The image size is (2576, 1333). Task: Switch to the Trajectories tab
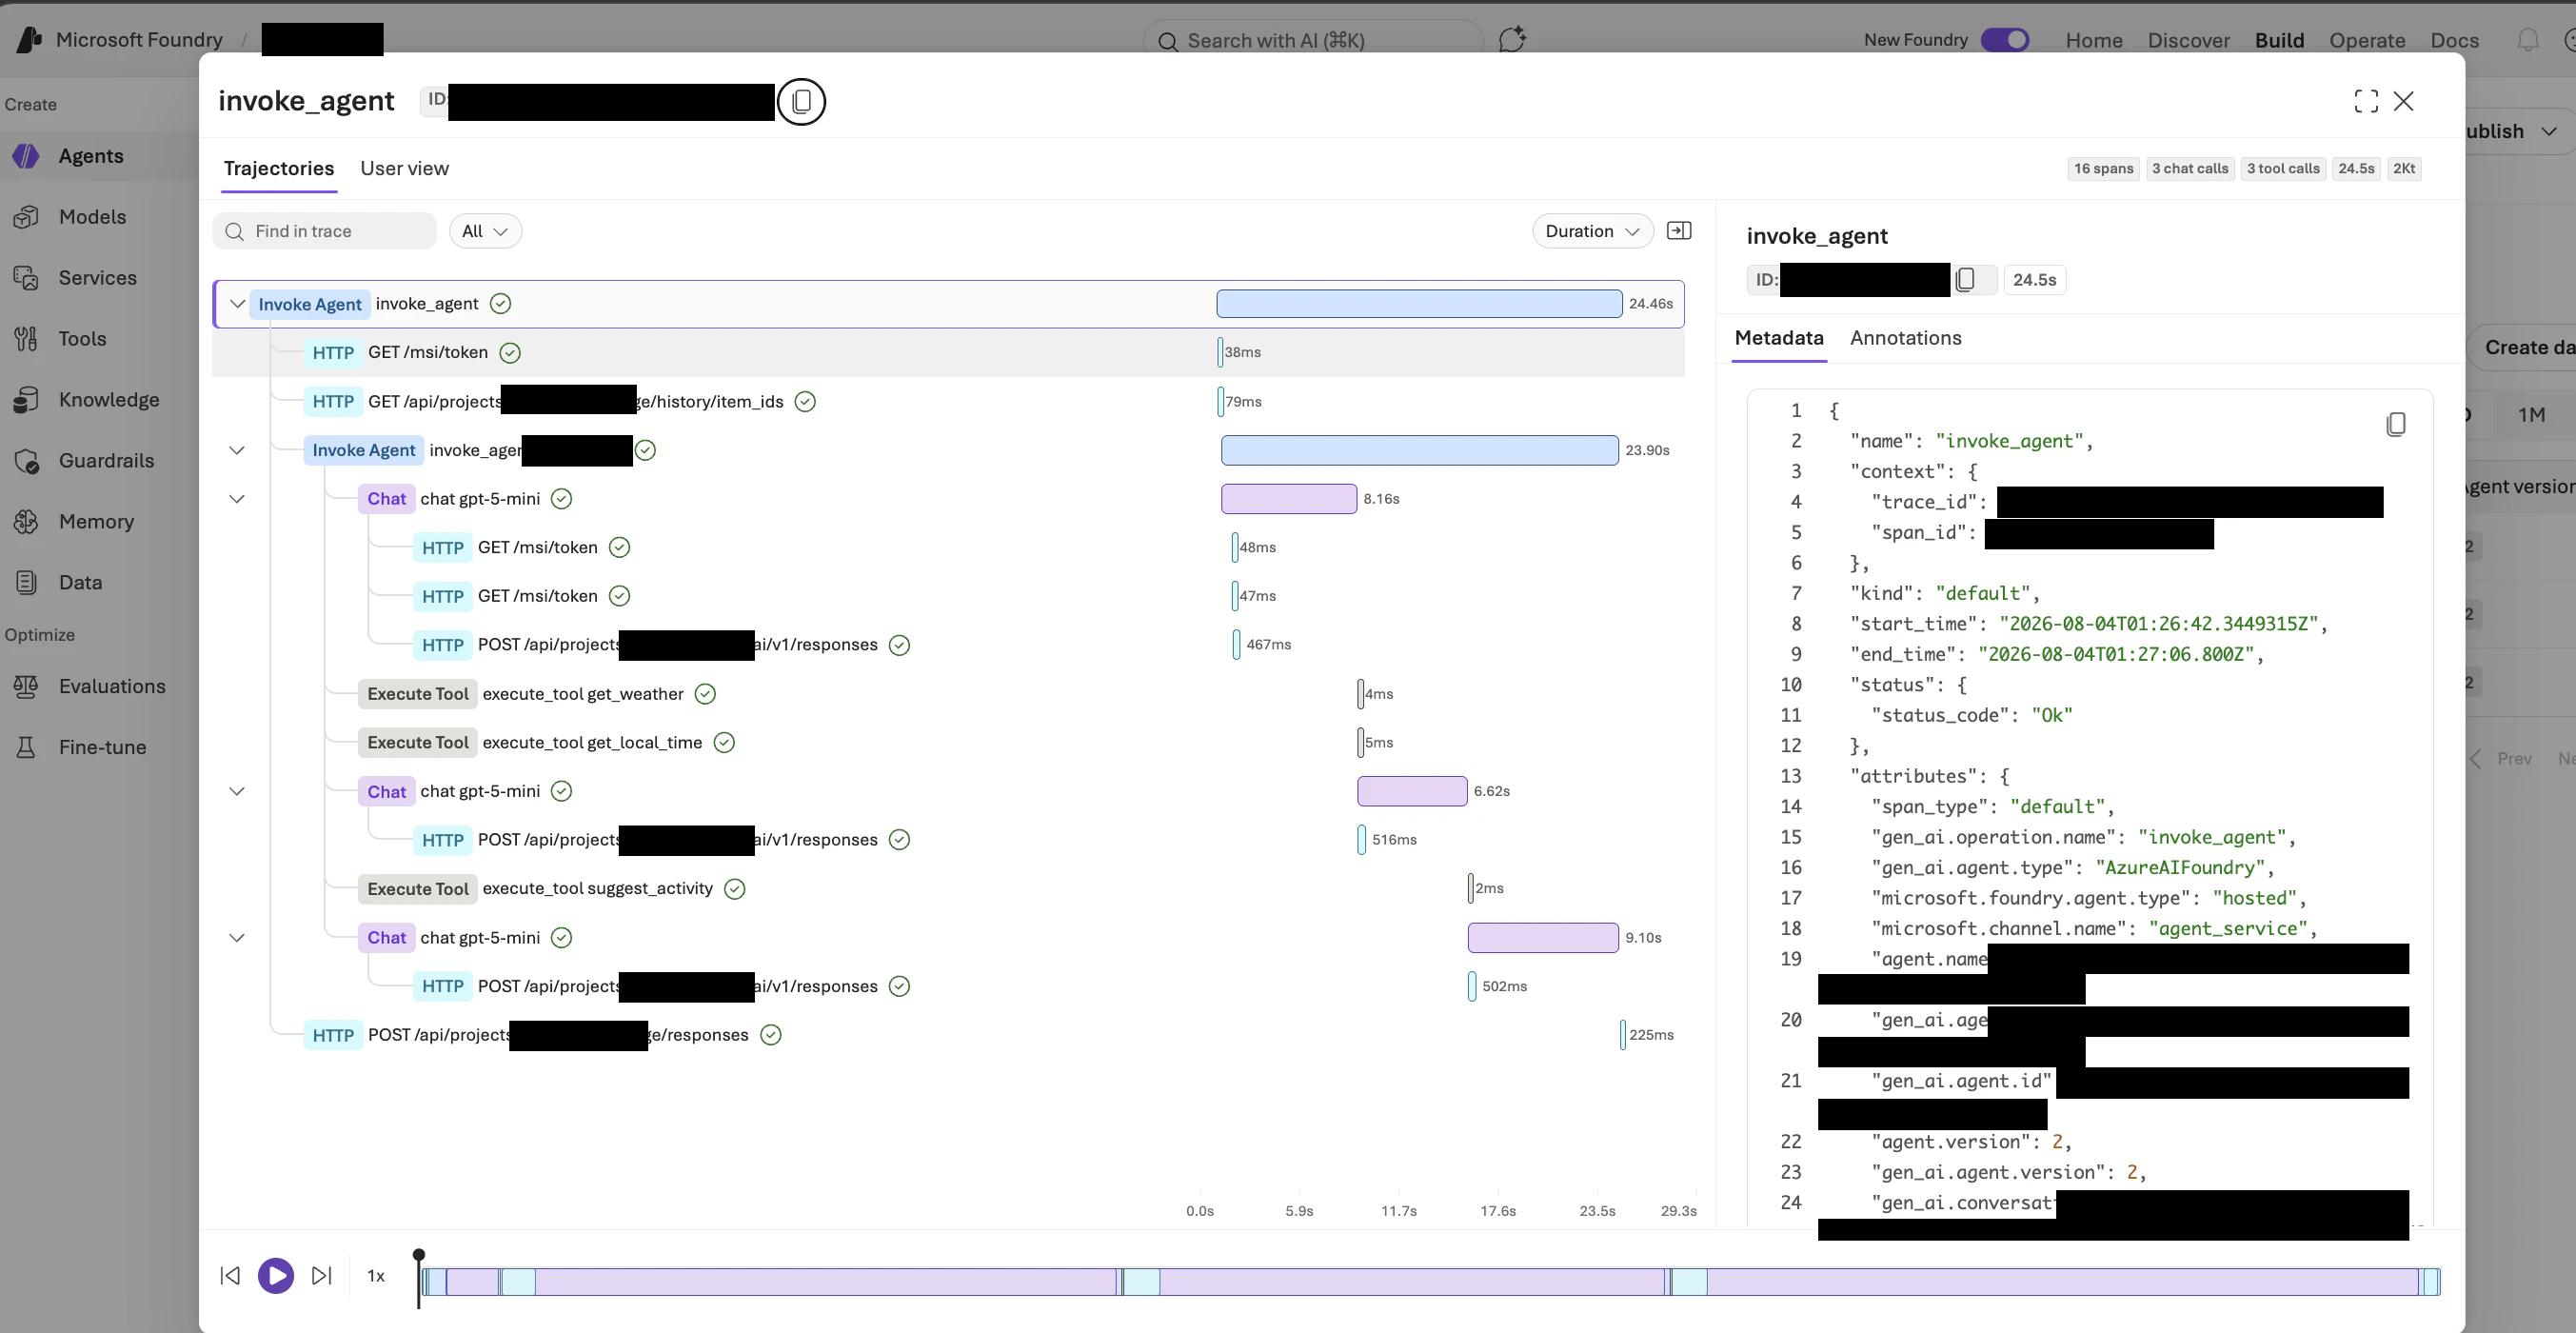[279, 169]
